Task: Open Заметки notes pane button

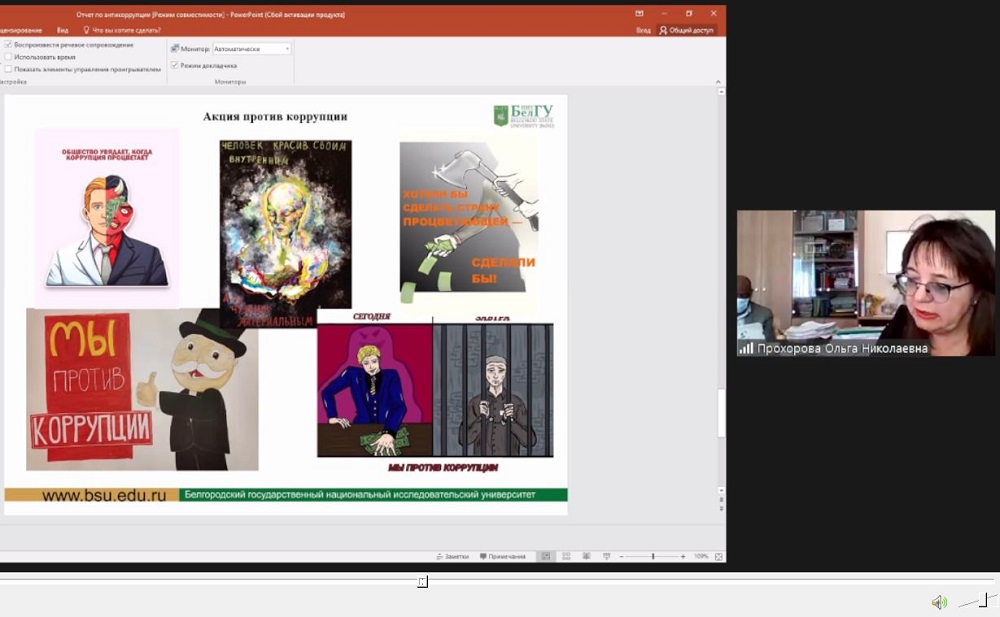Action: coord(452,556)
